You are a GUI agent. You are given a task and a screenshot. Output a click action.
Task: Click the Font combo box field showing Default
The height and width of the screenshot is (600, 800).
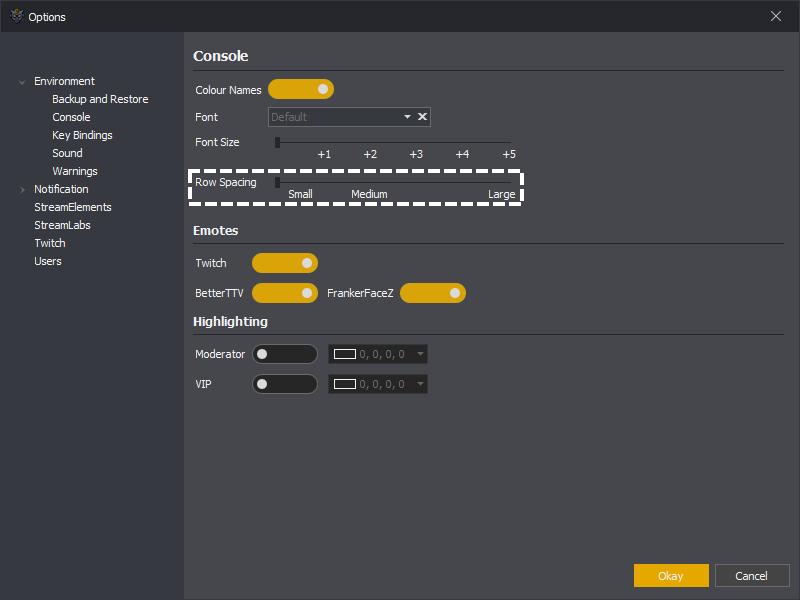tap(349, 117)
